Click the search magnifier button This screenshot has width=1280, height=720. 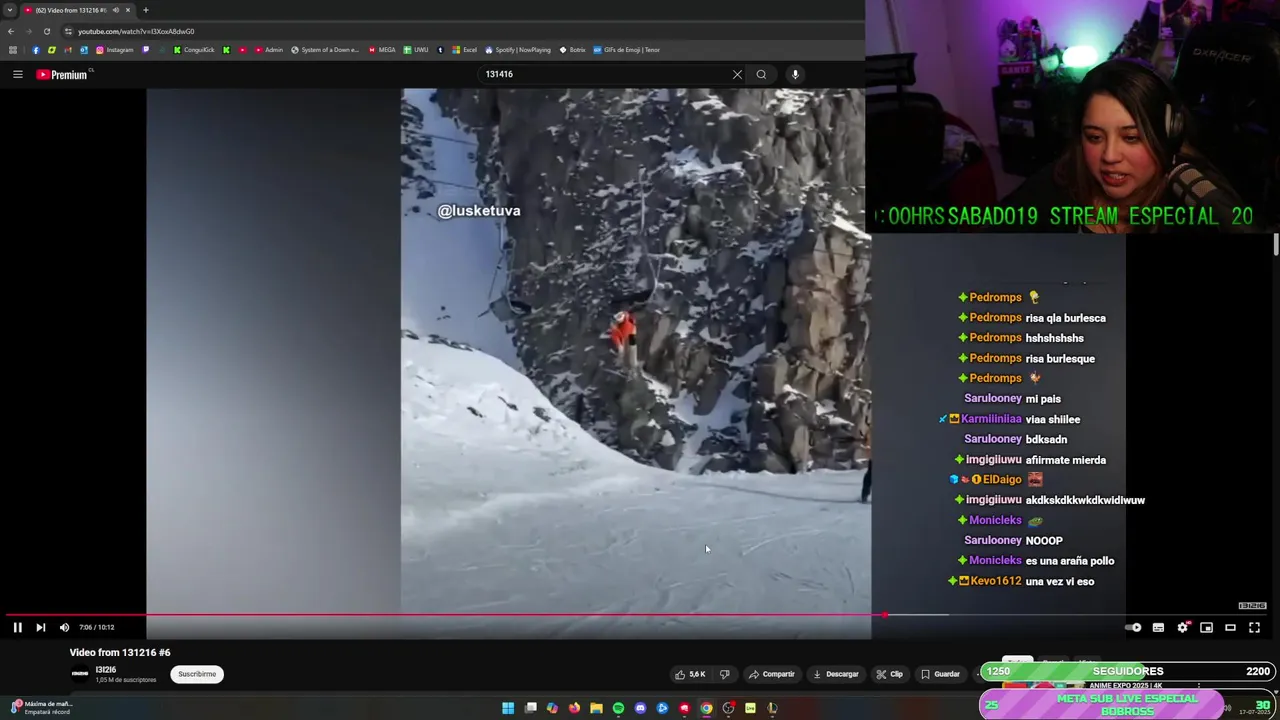pos(761,74)
